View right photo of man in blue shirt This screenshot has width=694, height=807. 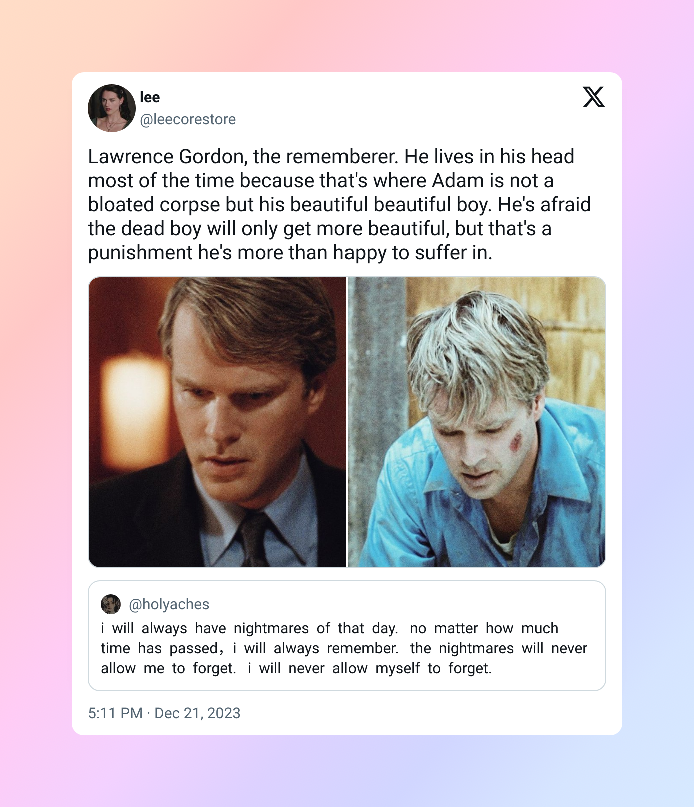(x=477, y=422)
